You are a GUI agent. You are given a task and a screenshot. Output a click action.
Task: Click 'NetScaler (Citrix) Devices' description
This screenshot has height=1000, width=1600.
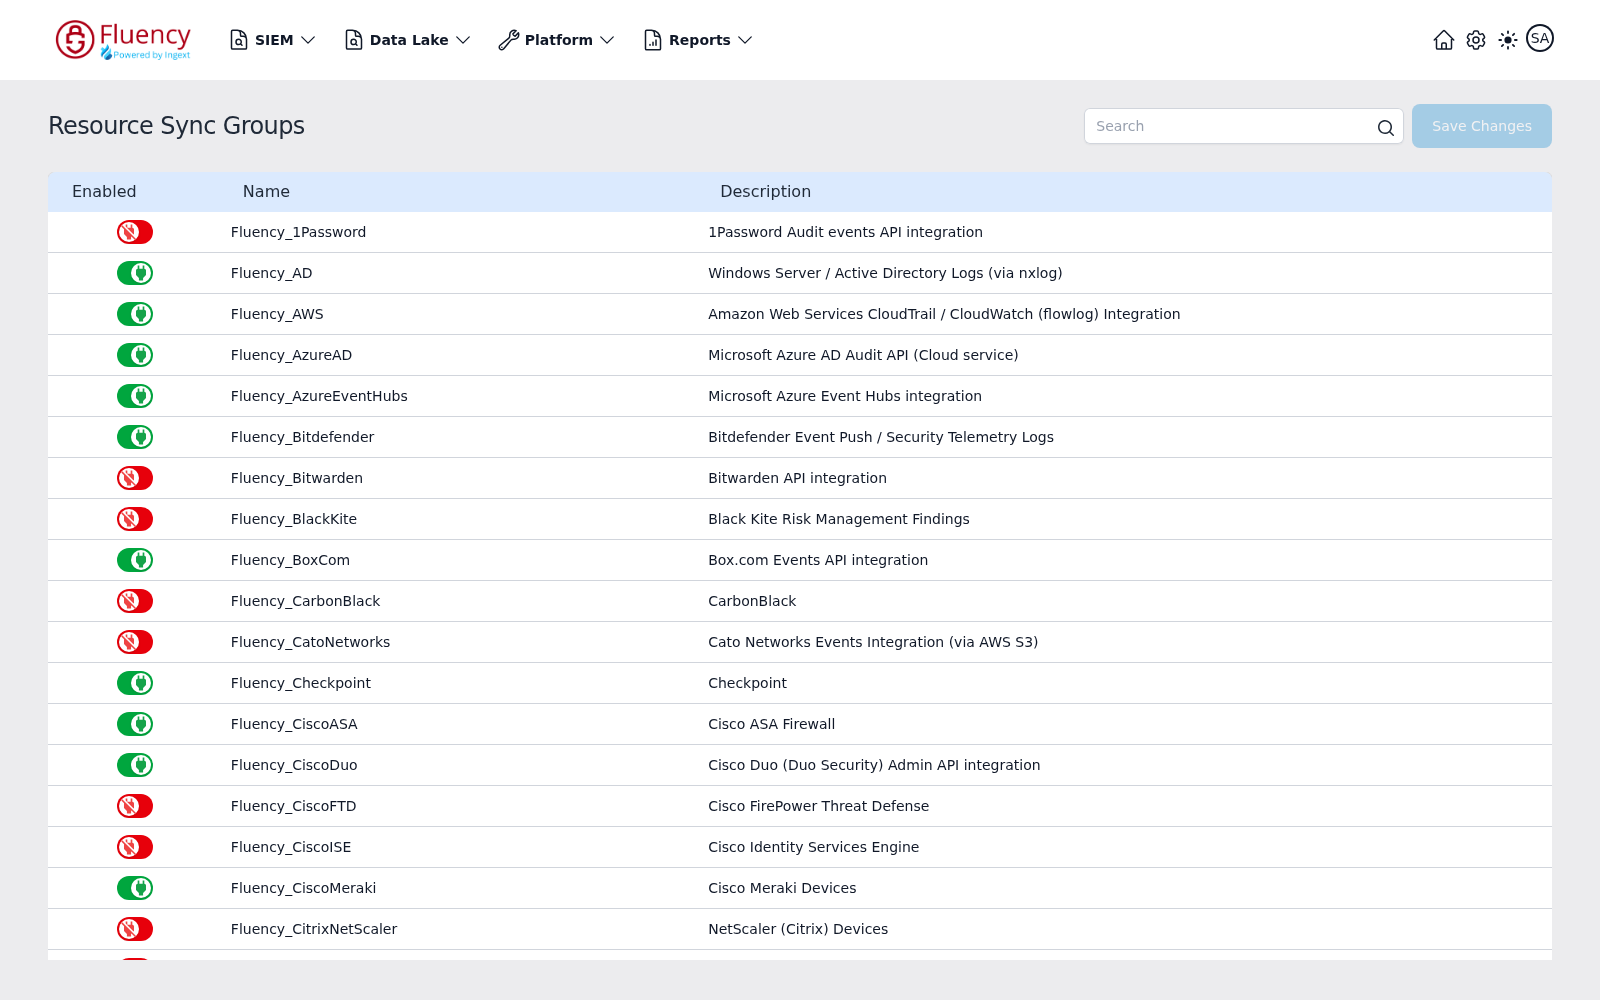pos(798,929)
